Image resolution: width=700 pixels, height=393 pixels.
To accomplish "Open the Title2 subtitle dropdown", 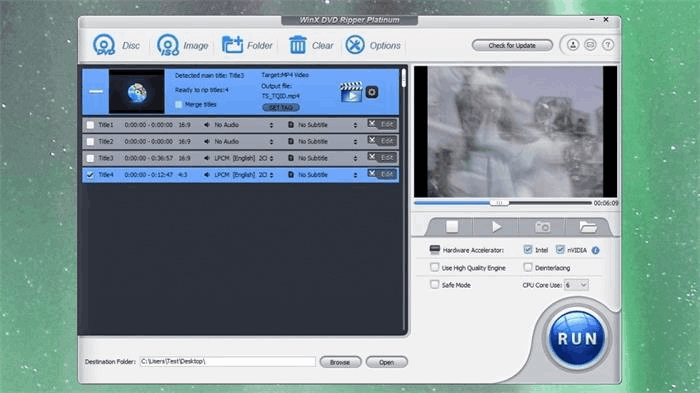I will tap(355, 142).
